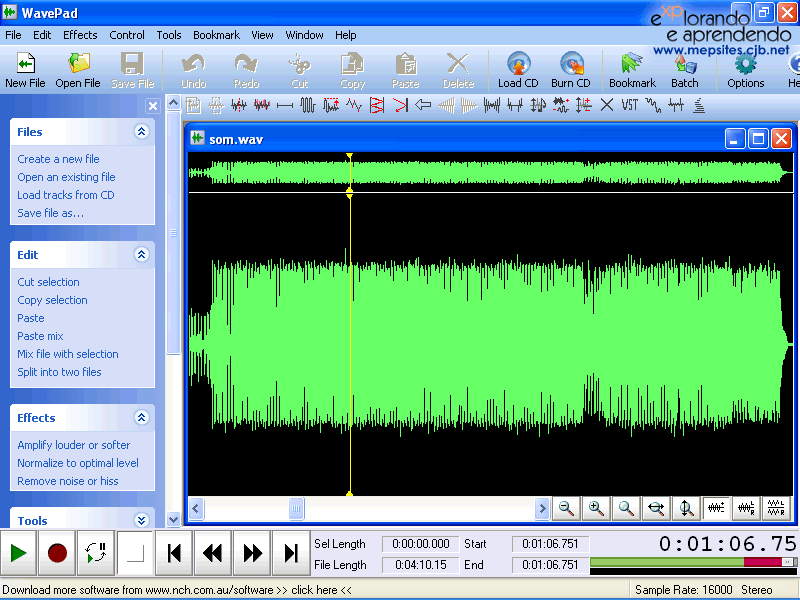Click the red Record button
The height and width of the screenshot is (600, 800).
pyautogui.click(x=57, y=553)
